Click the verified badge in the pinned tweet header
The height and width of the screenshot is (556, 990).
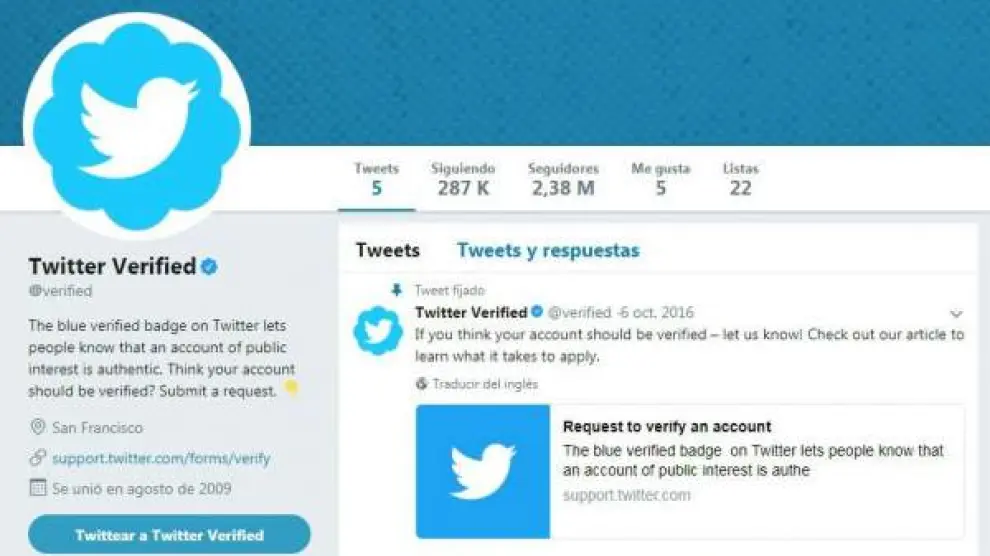pos(537,312)
